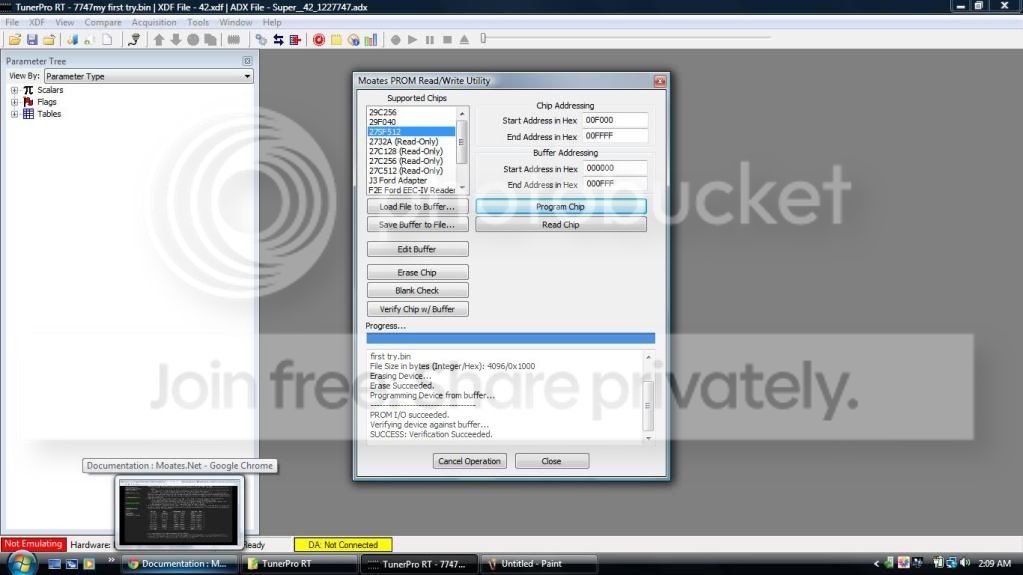
Task: Click the Read Chip button
Action: (561, 225)
